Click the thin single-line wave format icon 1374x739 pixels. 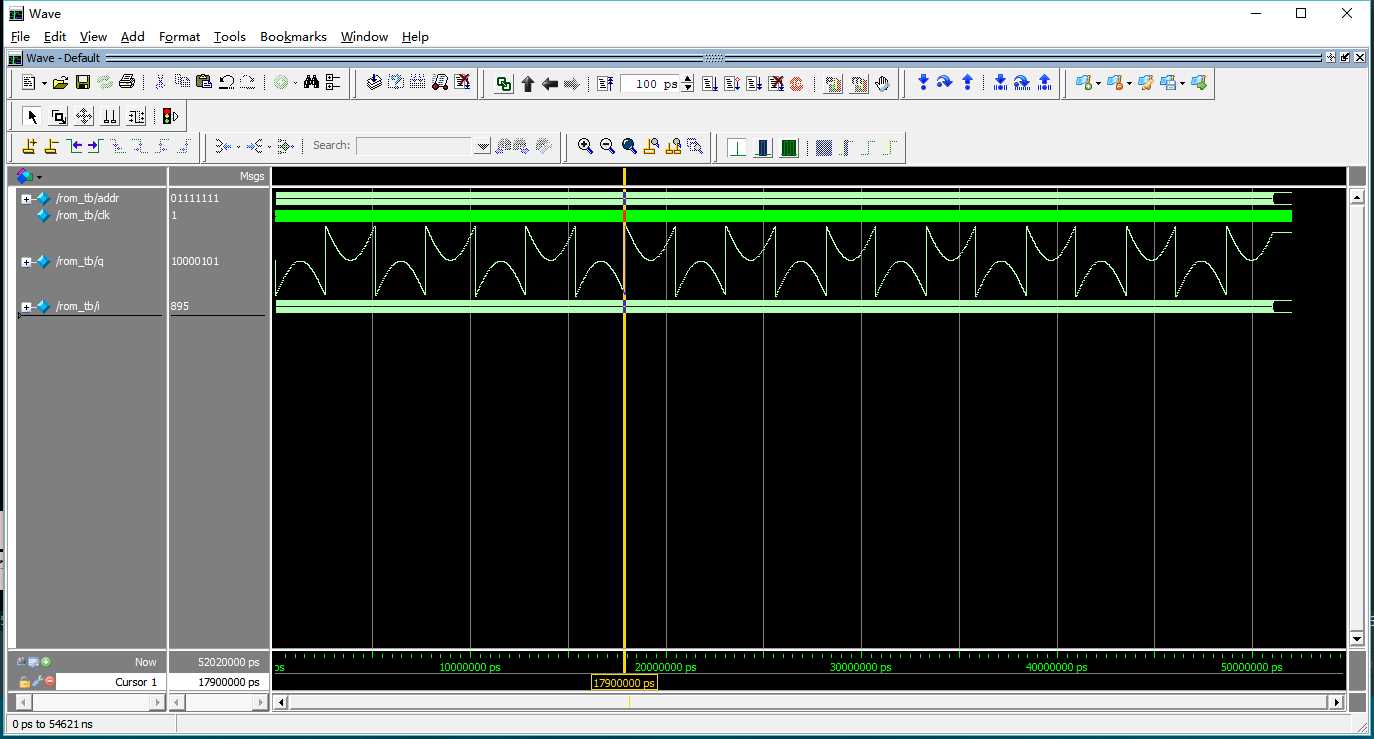(x=737, y=148)
